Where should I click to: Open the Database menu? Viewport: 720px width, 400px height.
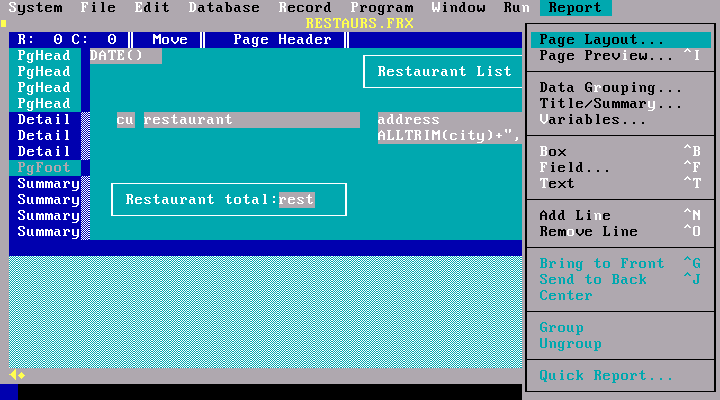(223, 8)
